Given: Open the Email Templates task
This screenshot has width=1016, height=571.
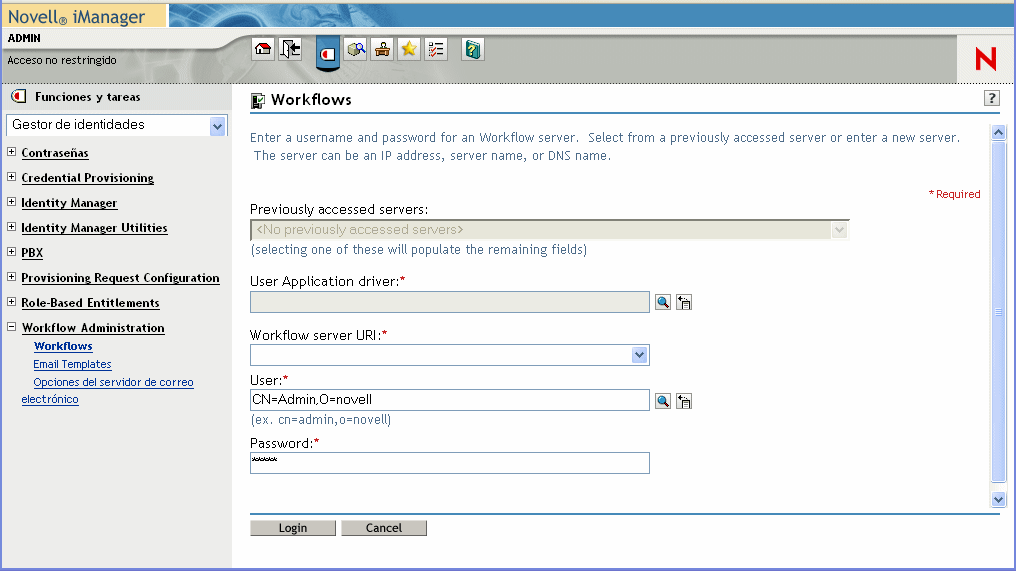Looking at the screenshot, I should click(x=73, y=364).
